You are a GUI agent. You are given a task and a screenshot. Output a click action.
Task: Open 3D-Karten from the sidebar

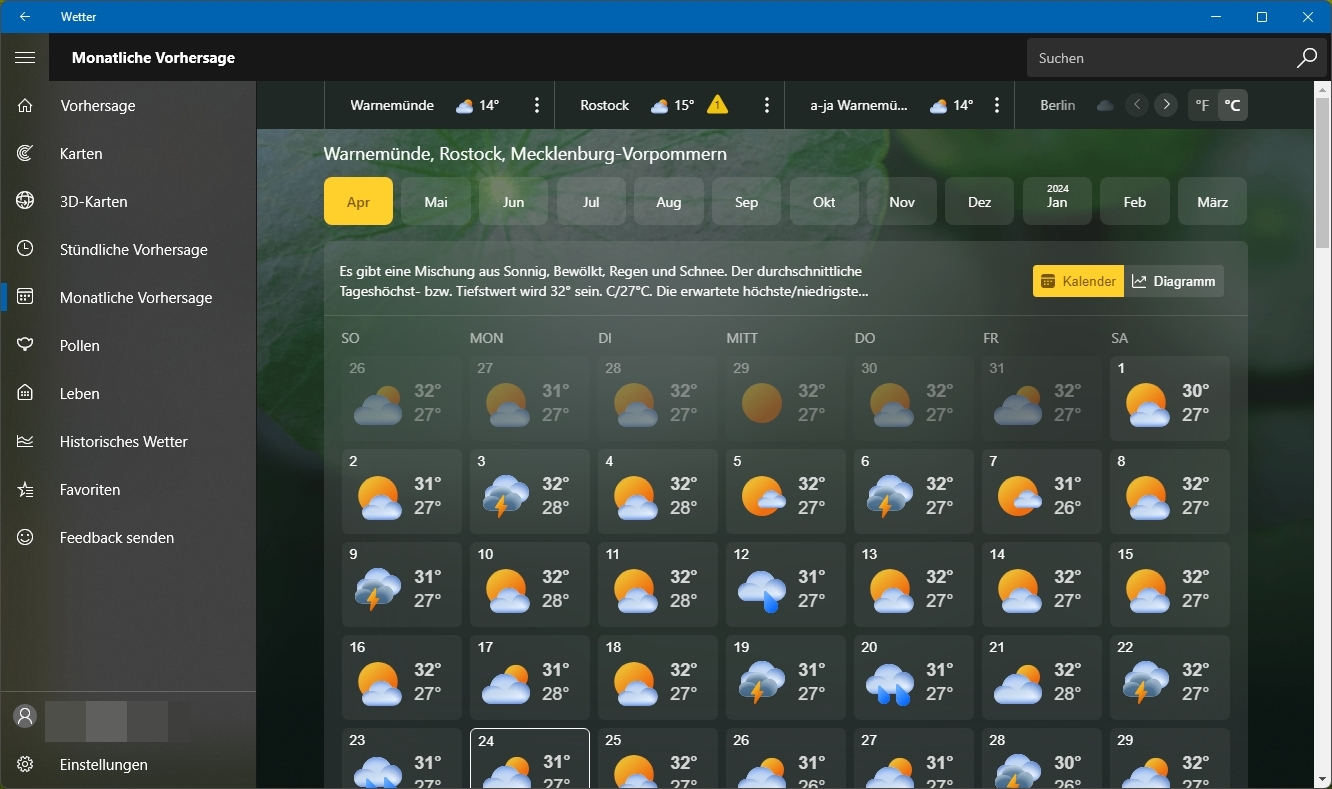click(93, 202)
